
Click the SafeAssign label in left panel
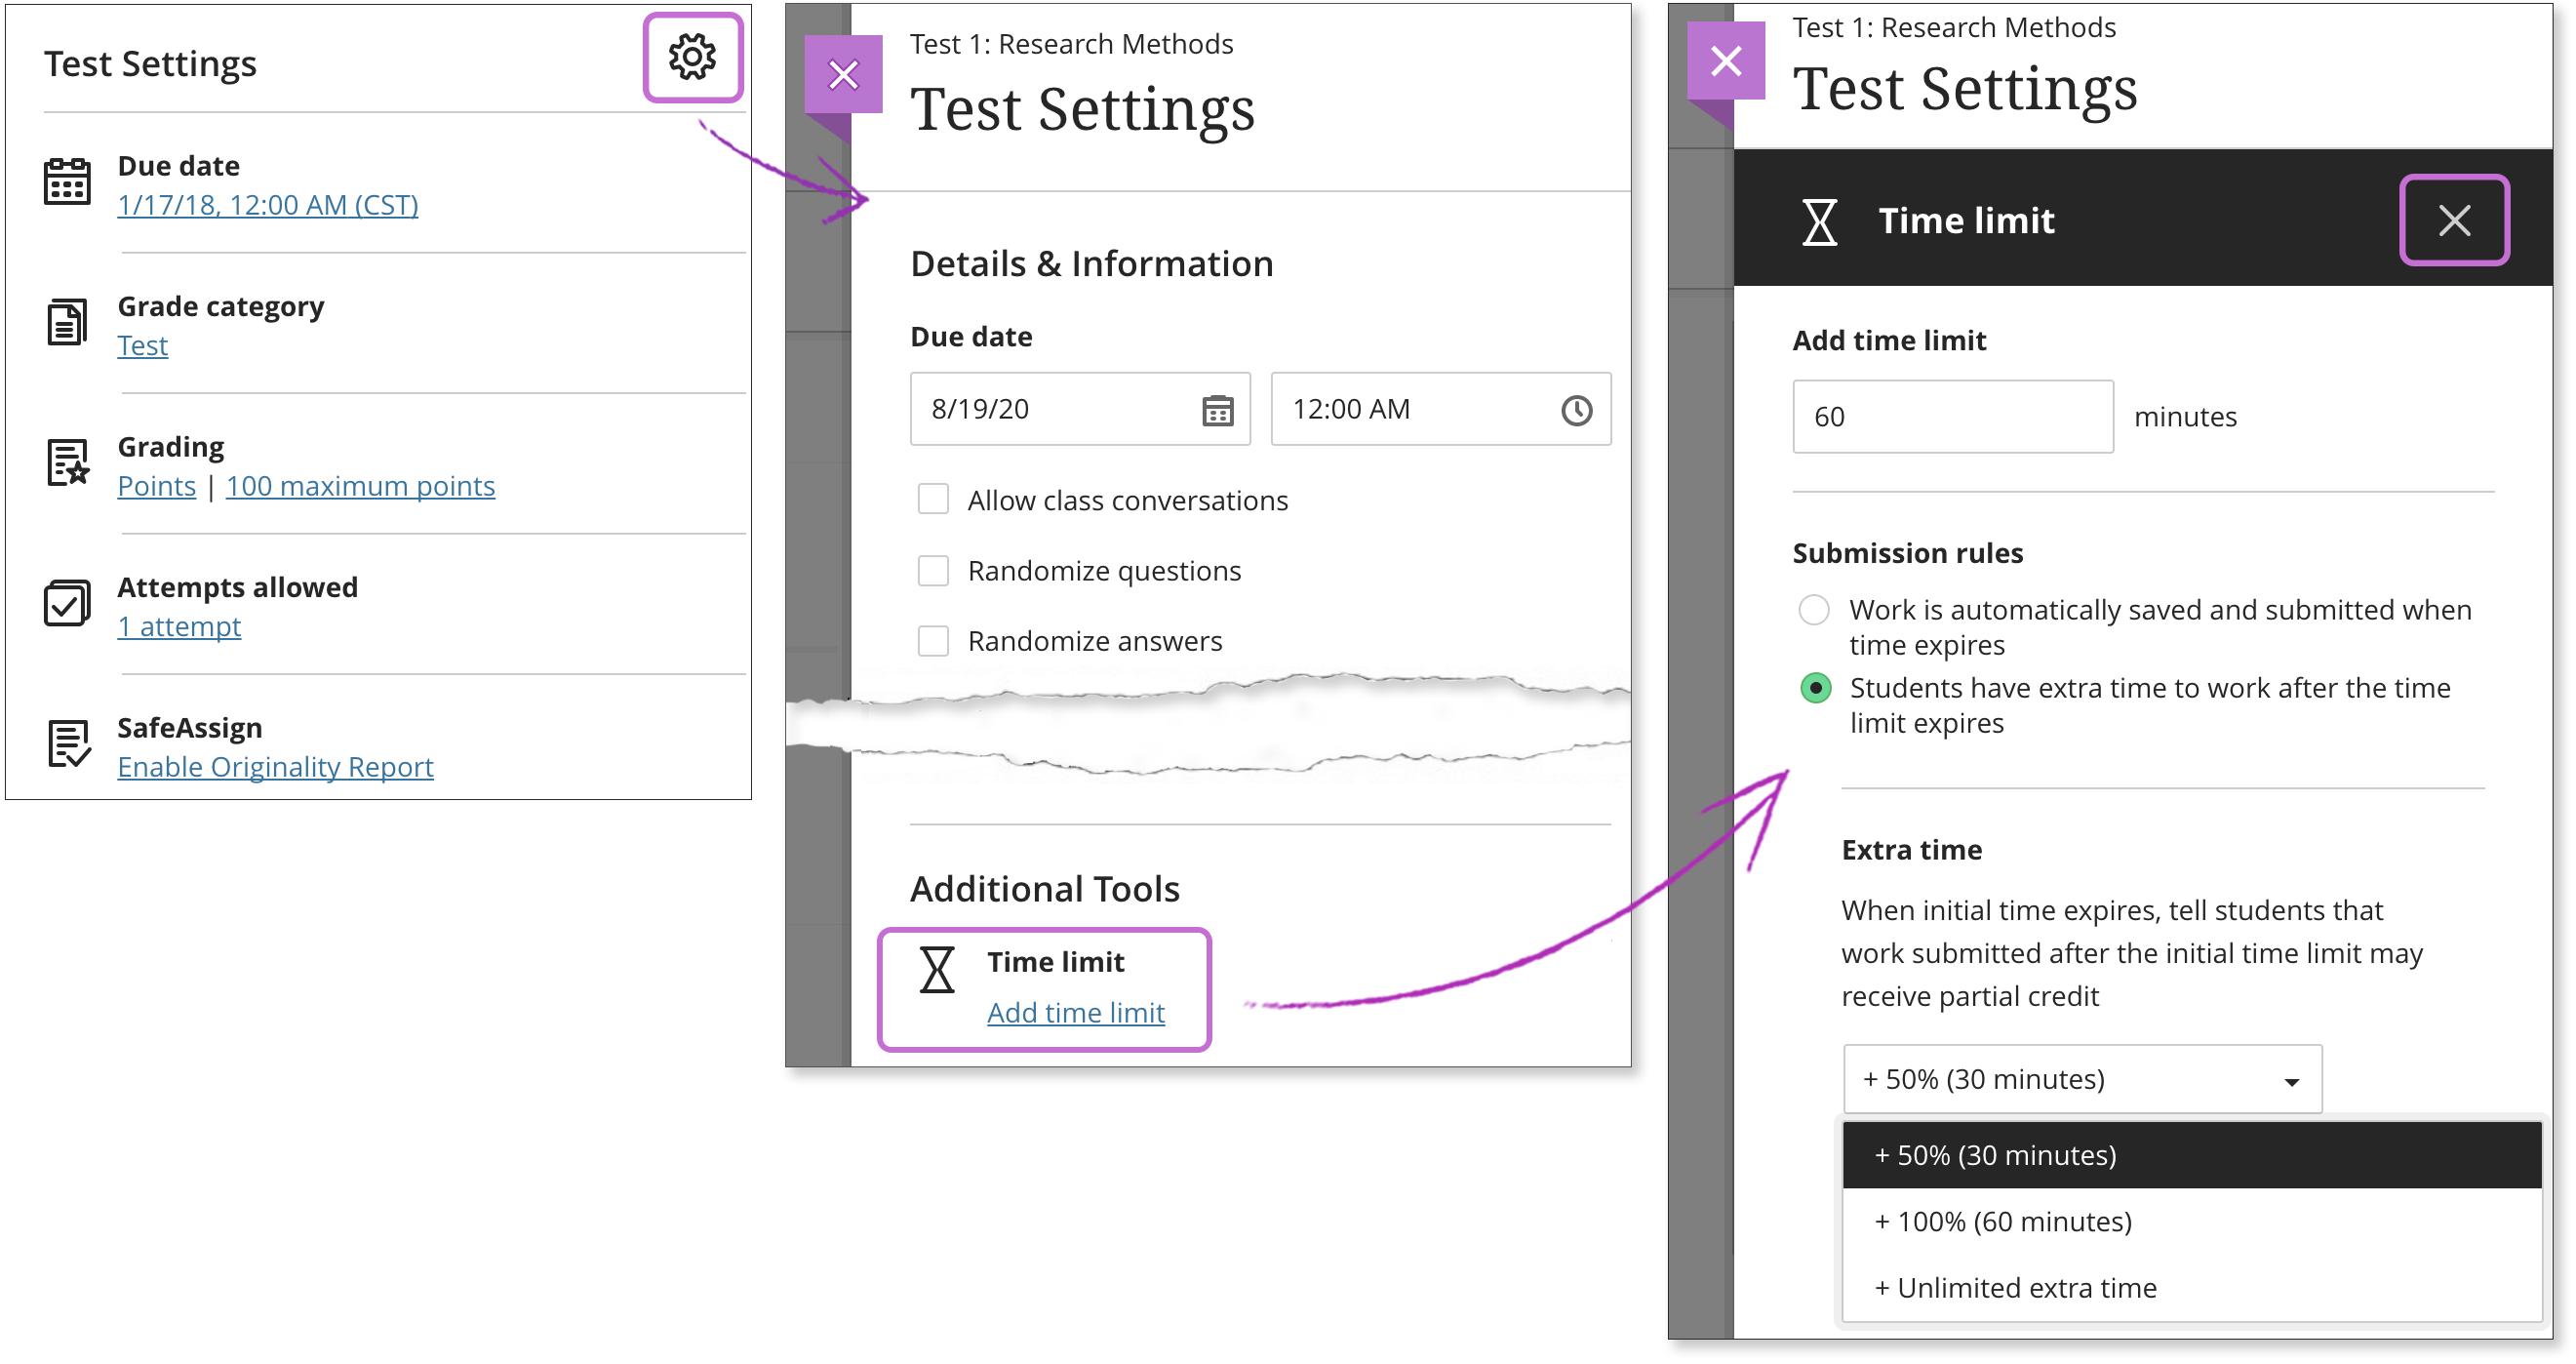190,727
